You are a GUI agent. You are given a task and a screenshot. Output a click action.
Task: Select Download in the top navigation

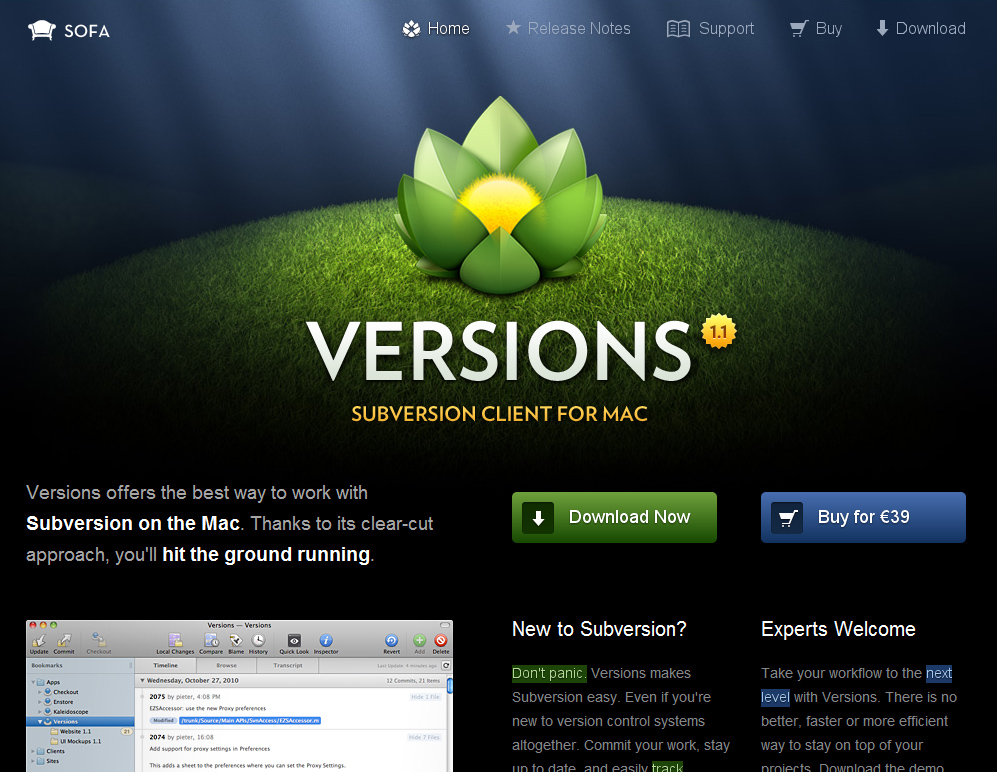pyautogui.click(x=921, y=29)
